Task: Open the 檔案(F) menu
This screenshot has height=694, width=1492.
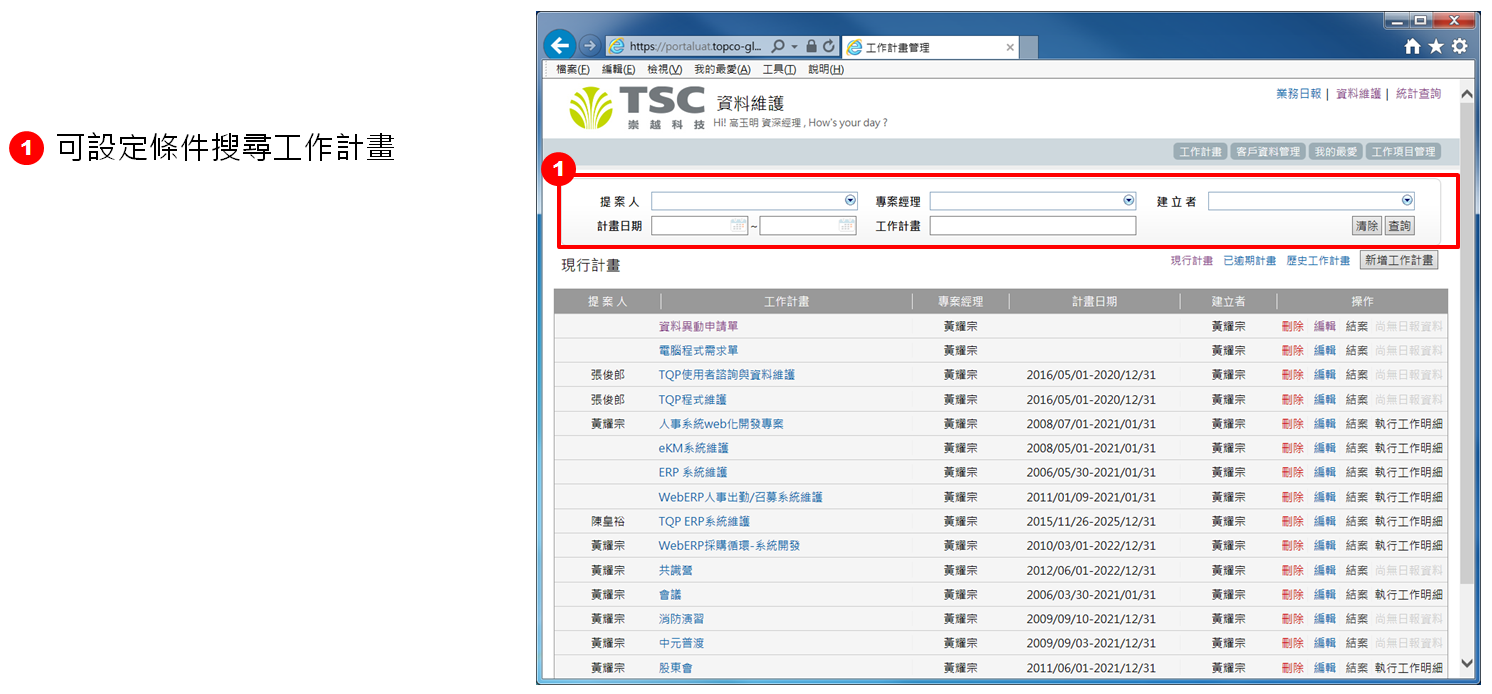Action: click(x=572, y=69)
